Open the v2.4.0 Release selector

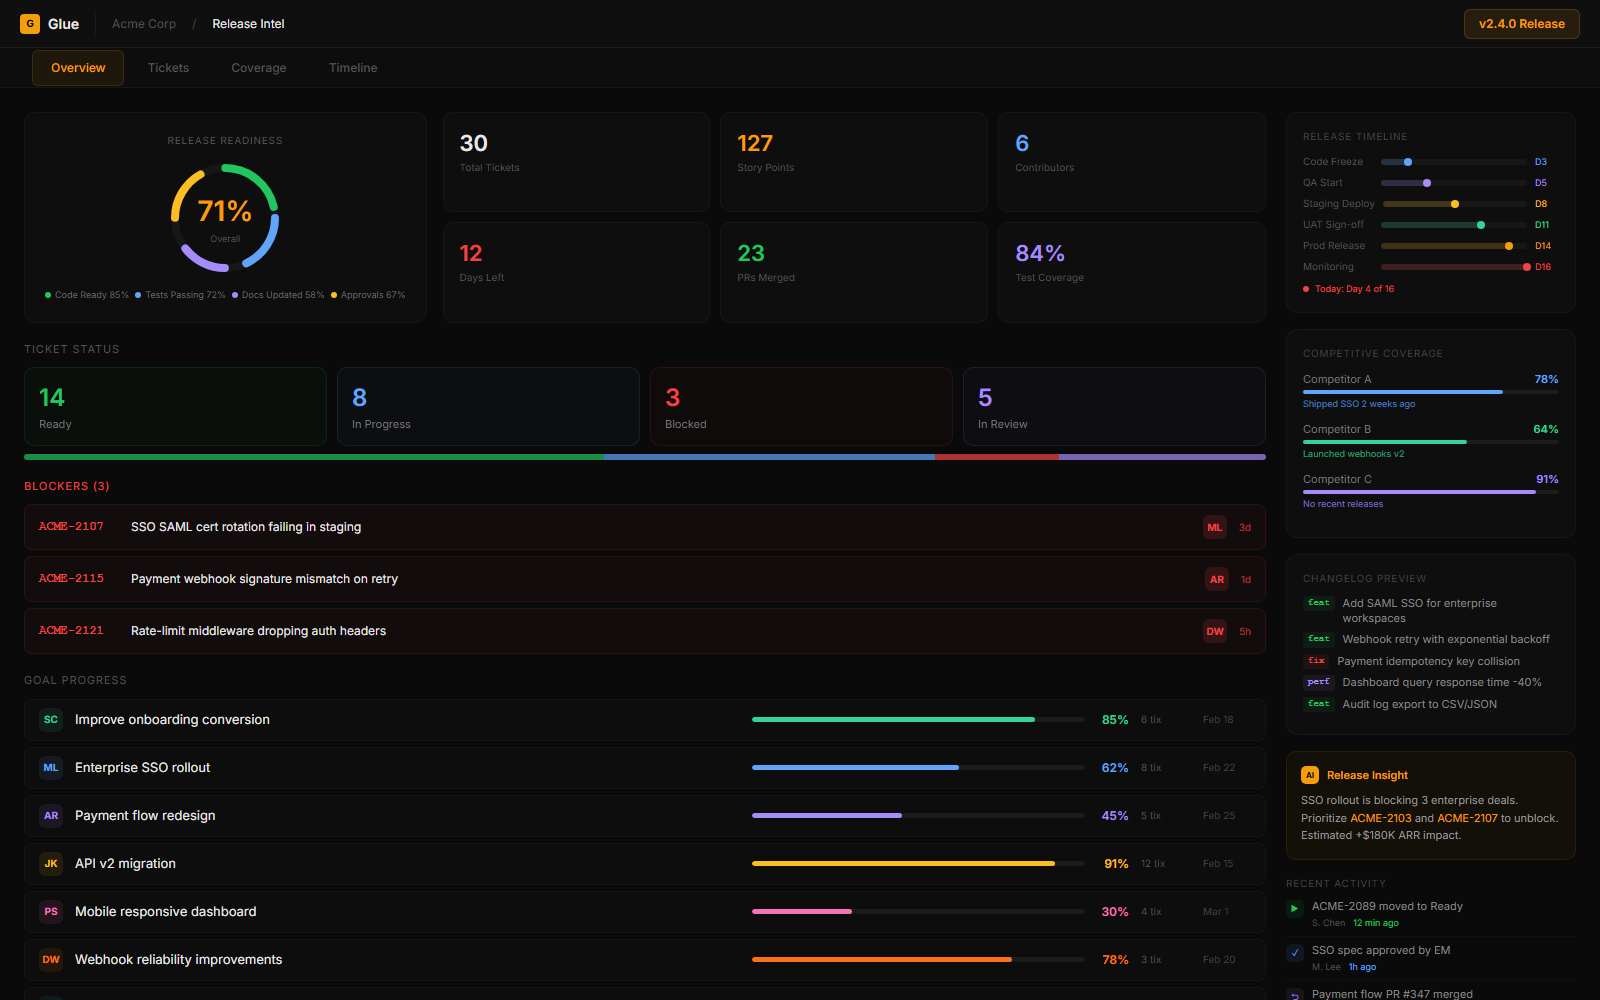coord(1521,24)
